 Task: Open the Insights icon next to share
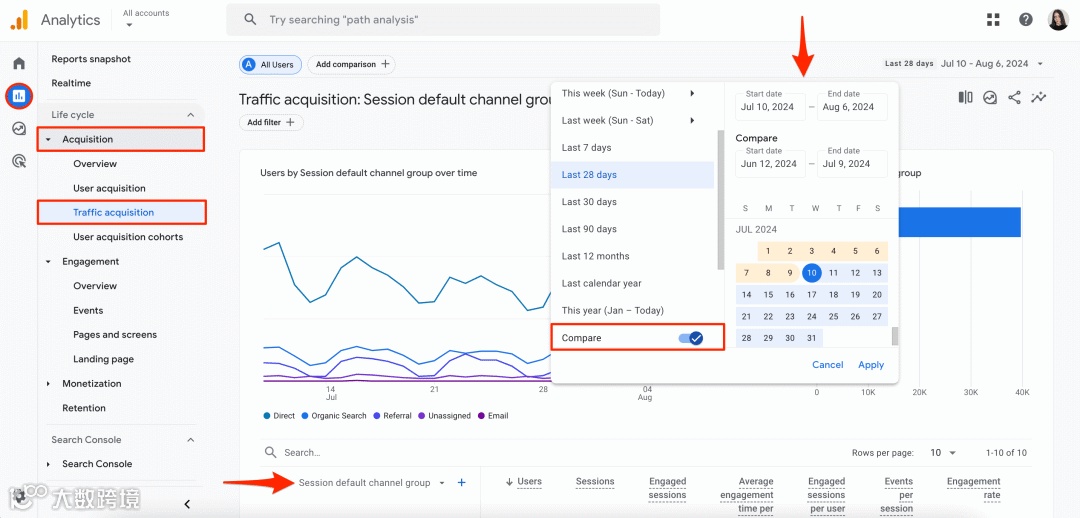coord(990,98)
